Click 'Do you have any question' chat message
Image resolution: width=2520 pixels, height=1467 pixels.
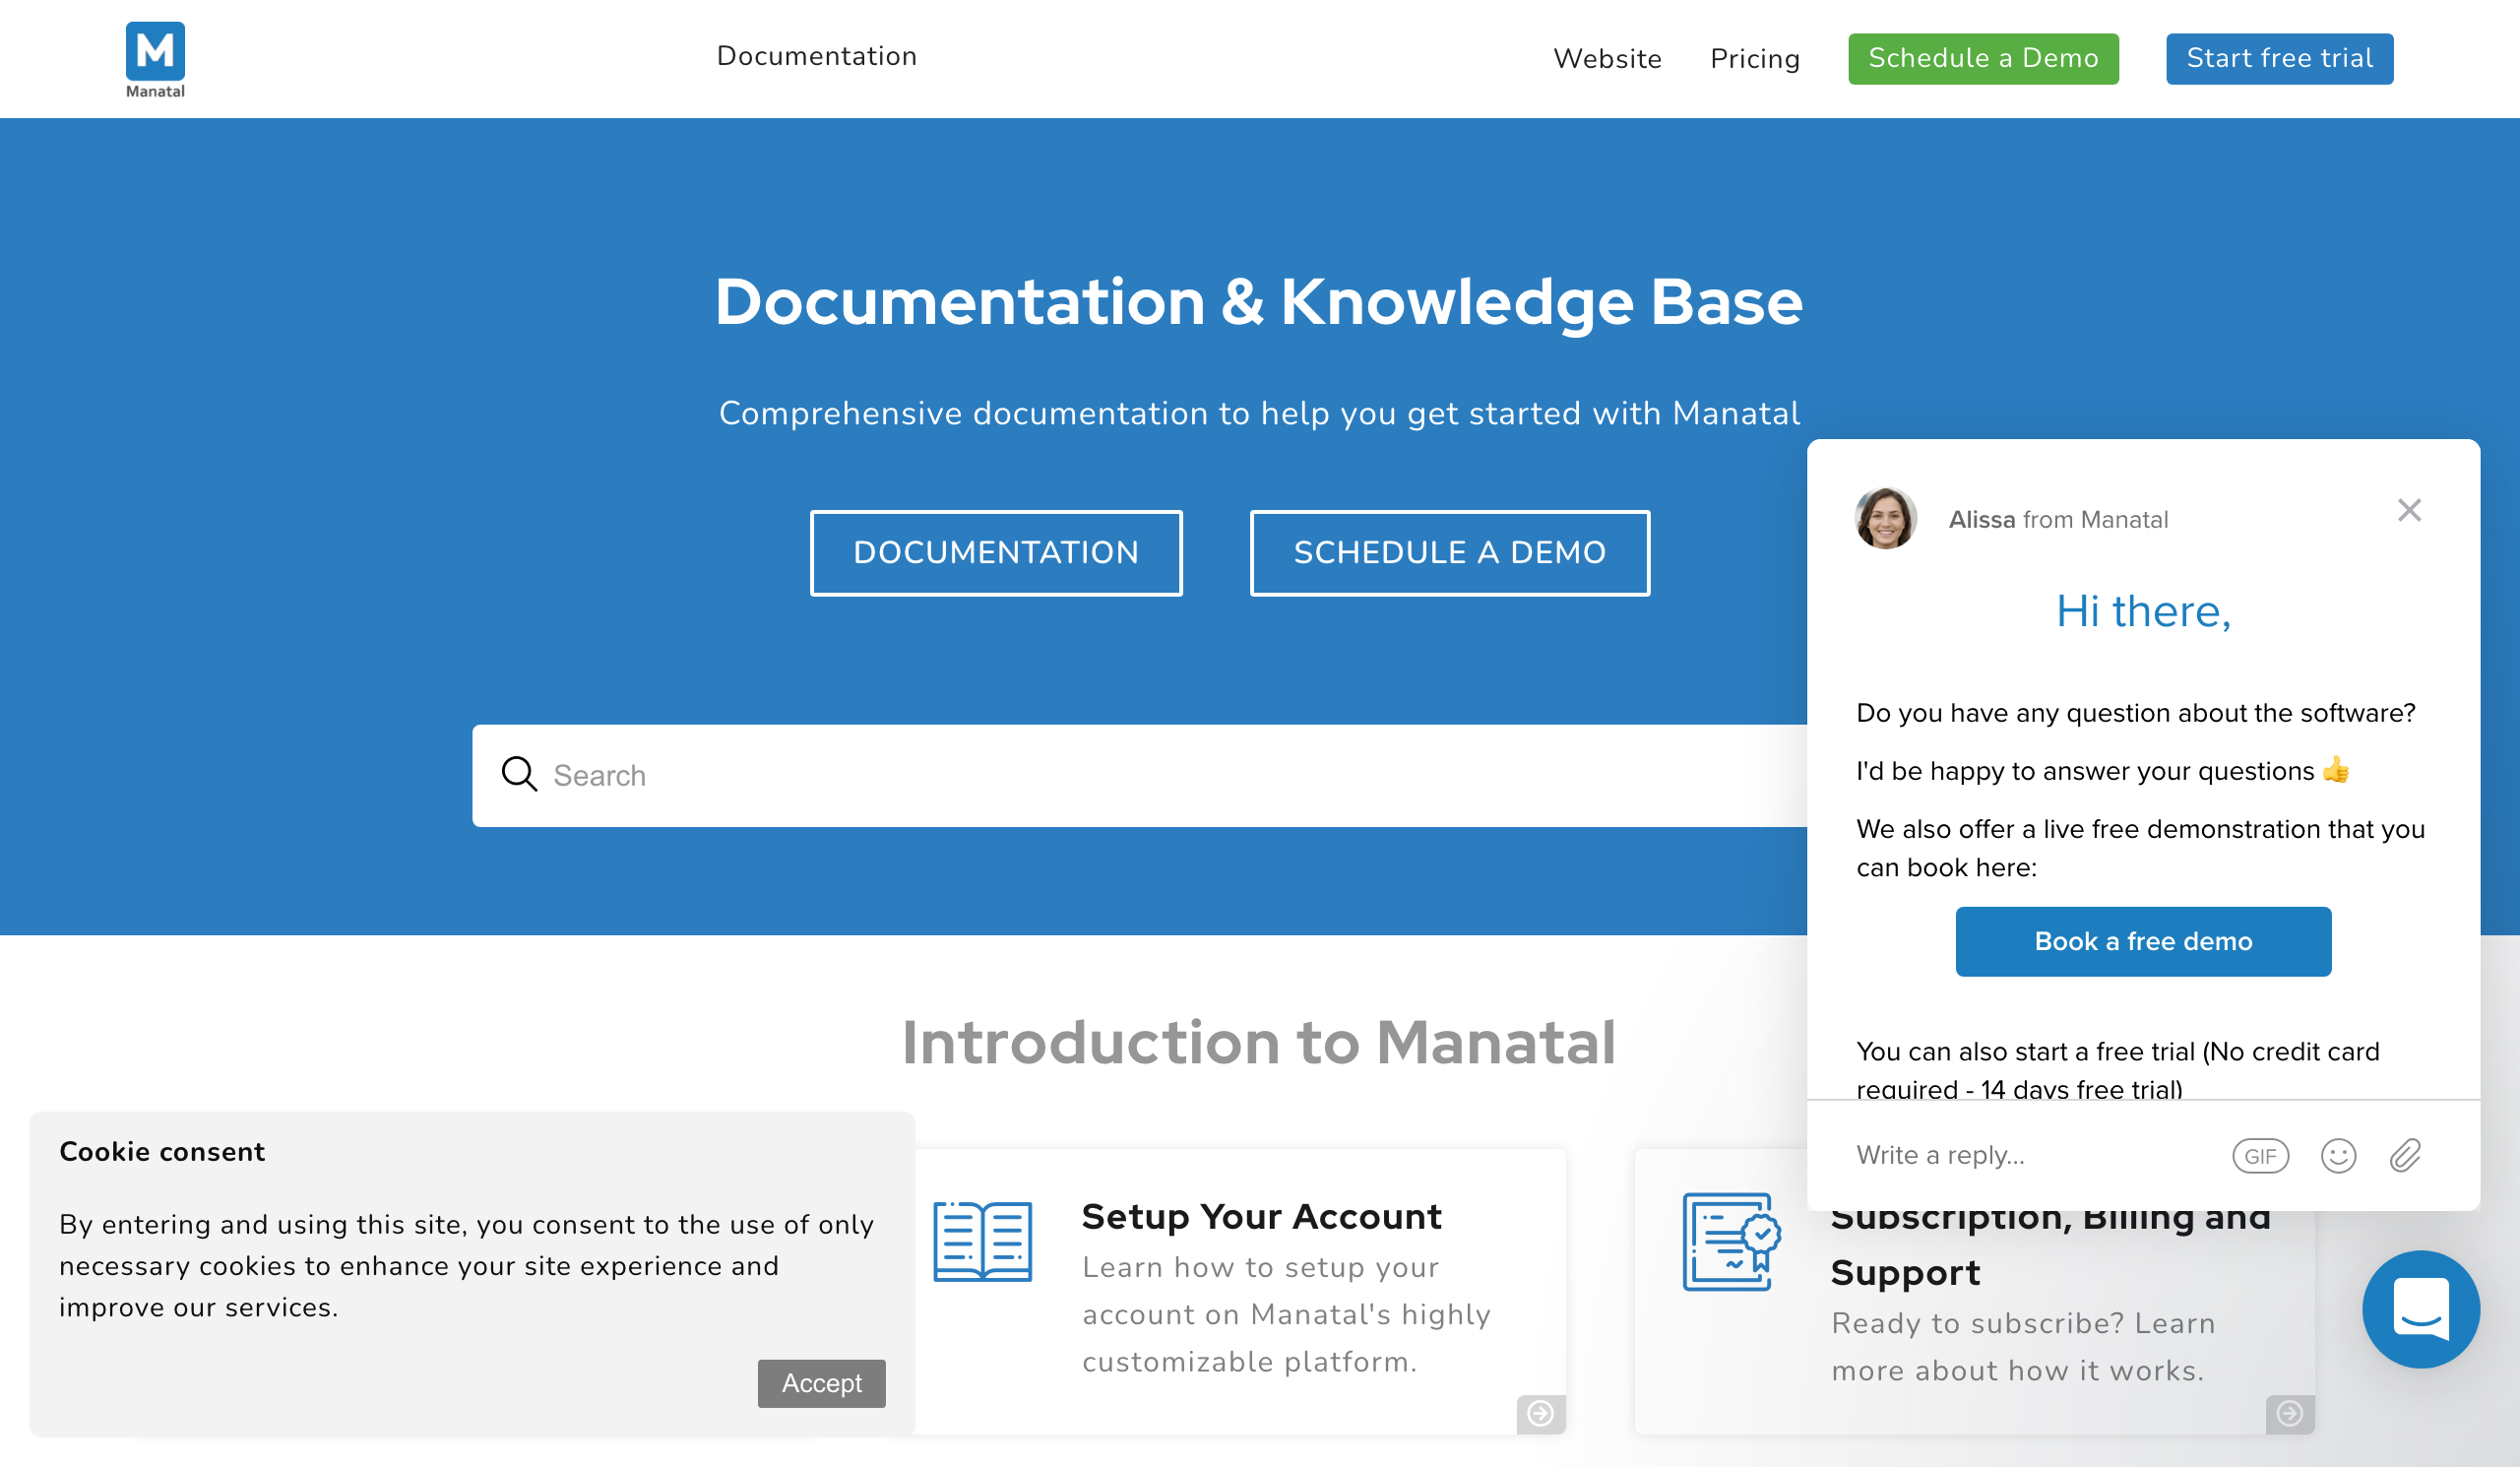pyautogui.click(x=2135, y=712)
